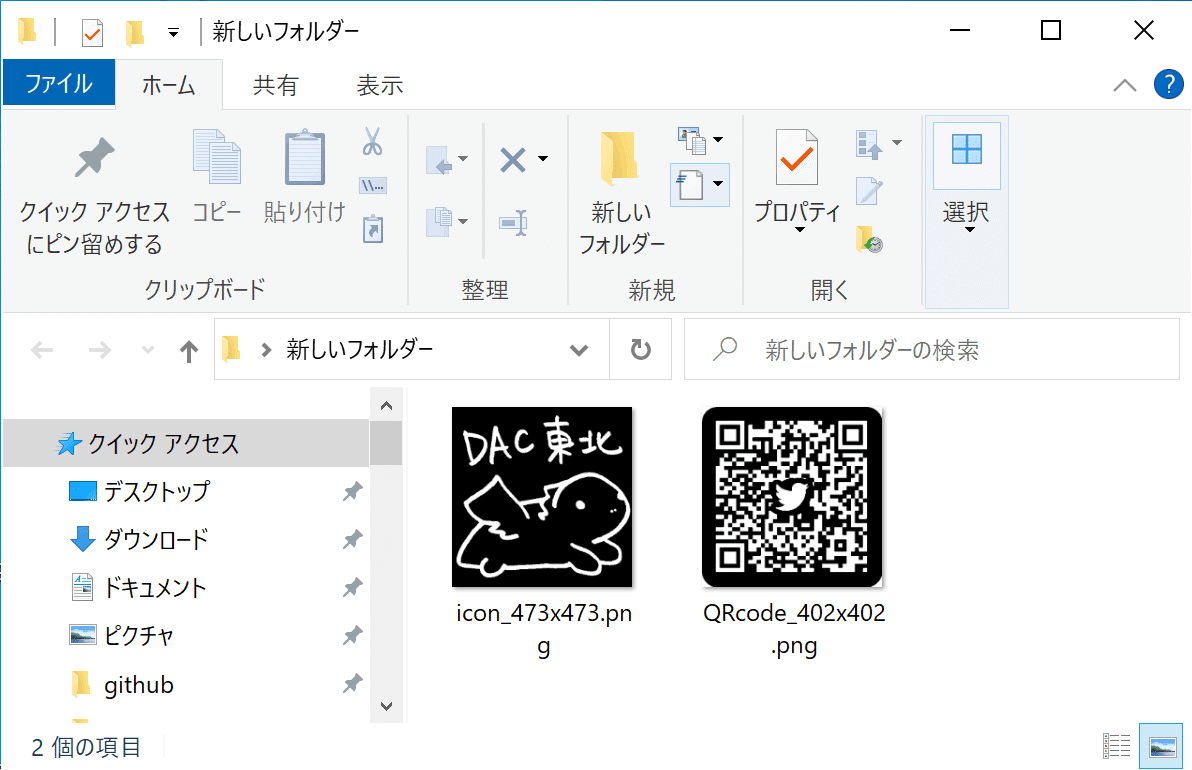
Task: Click the プロパティ dropdown arrow
Action: (x=799, y=229)
